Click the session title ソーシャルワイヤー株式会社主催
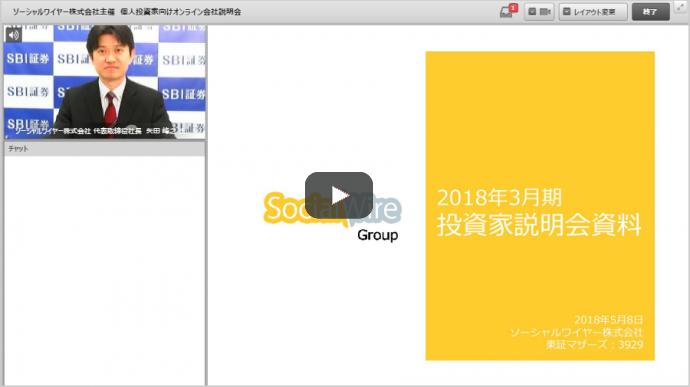Image resolution: width=690 pixels, height=387 pixels. coord(63,12)
